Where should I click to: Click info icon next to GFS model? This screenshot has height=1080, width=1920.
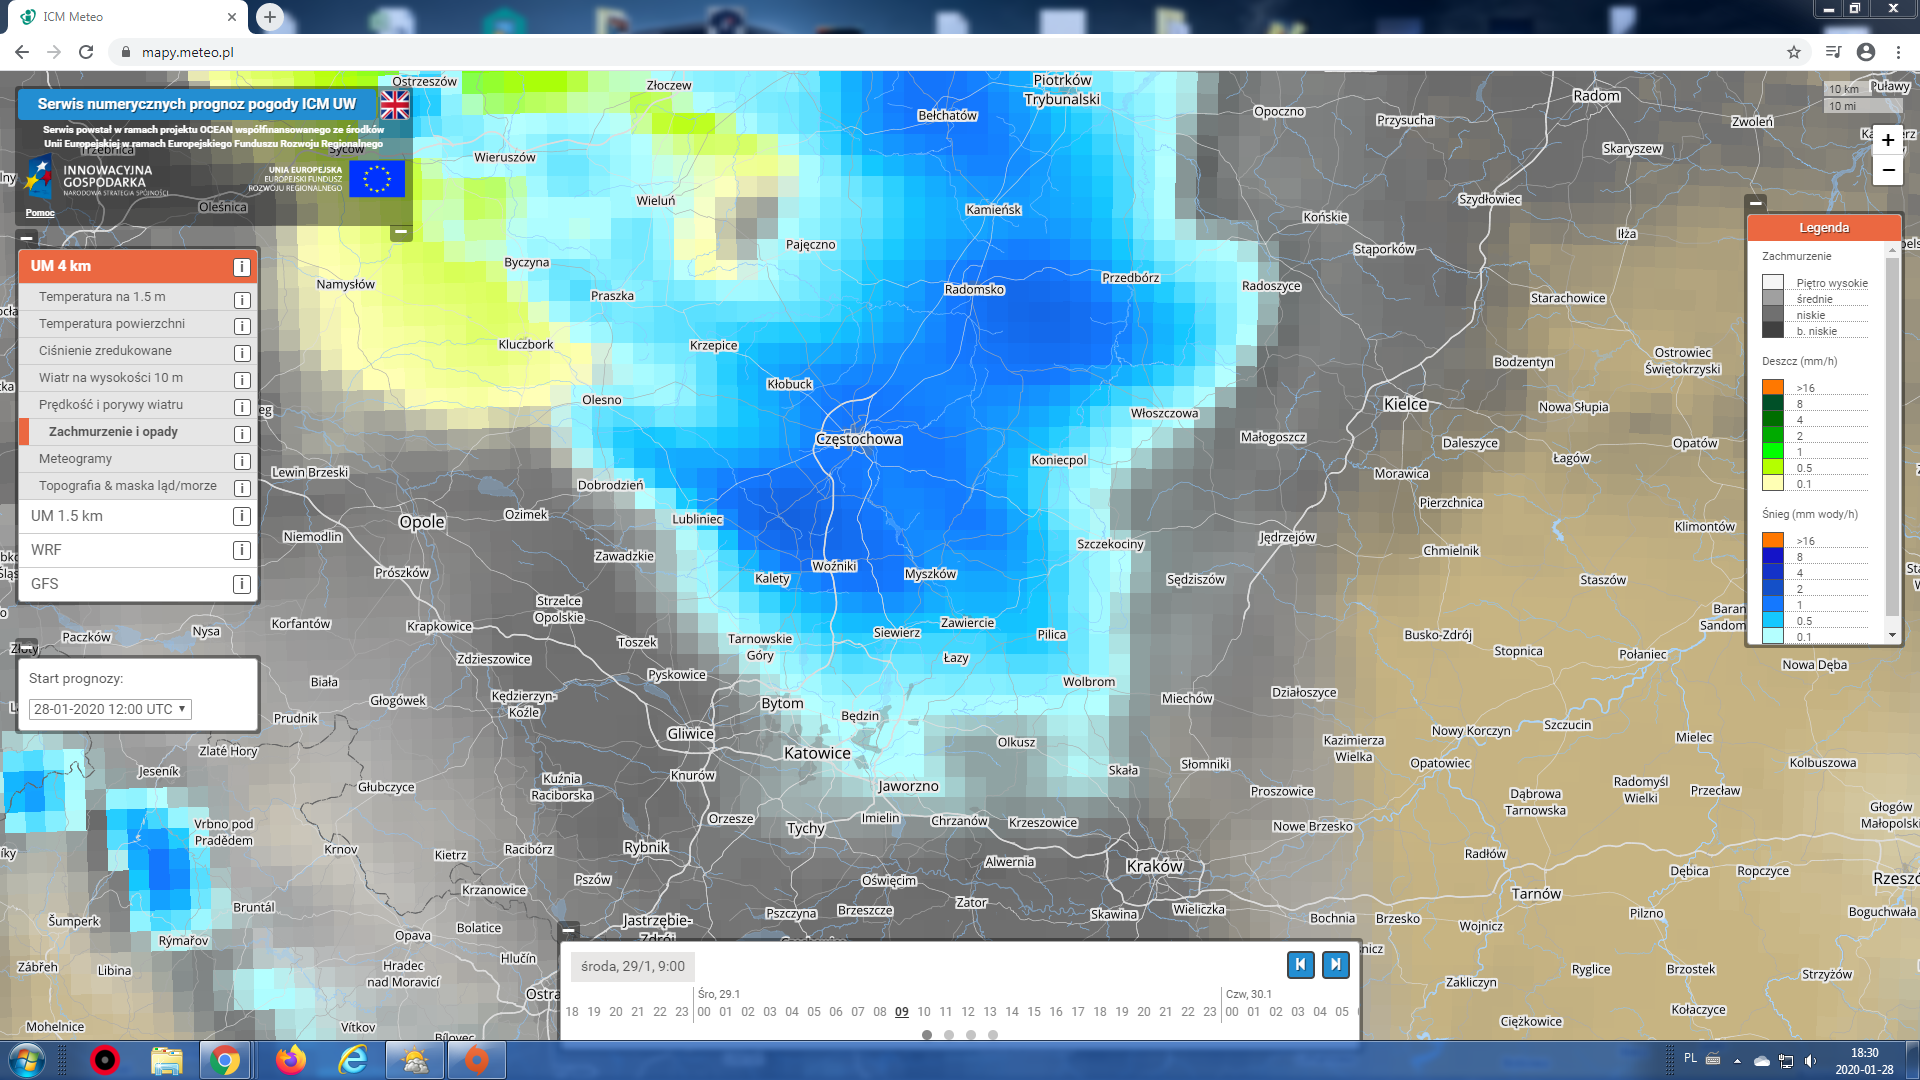click(x=241, y=584)
